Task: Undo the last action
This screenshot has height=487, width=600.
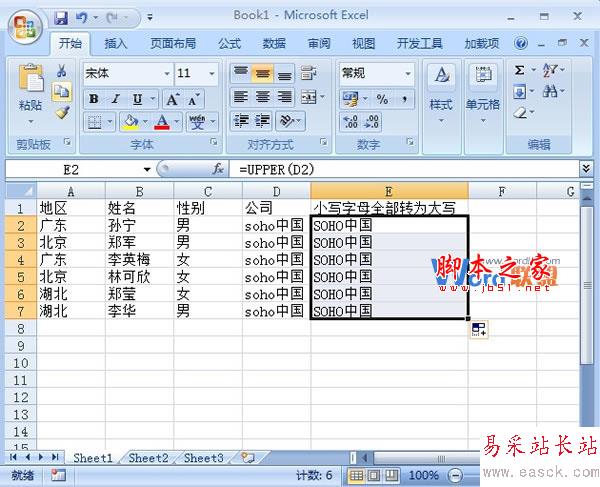Action: click(82, 18)
